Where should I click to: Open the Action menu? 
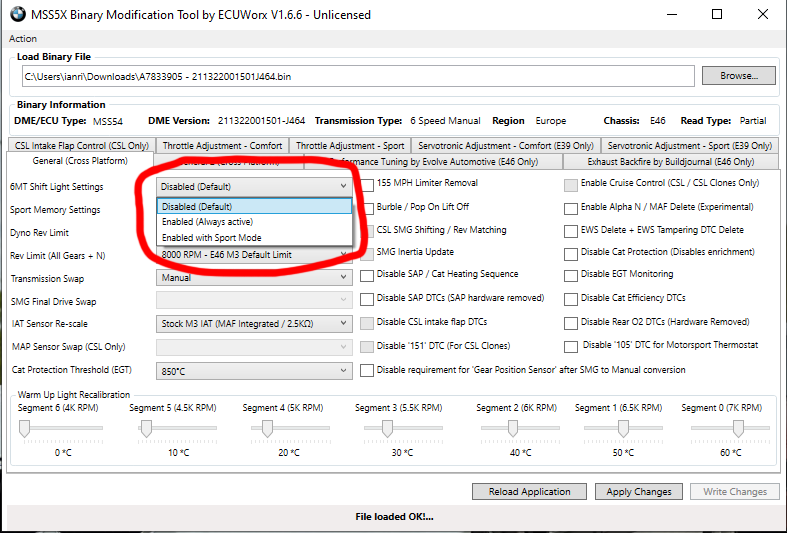(x=22, y=38)
